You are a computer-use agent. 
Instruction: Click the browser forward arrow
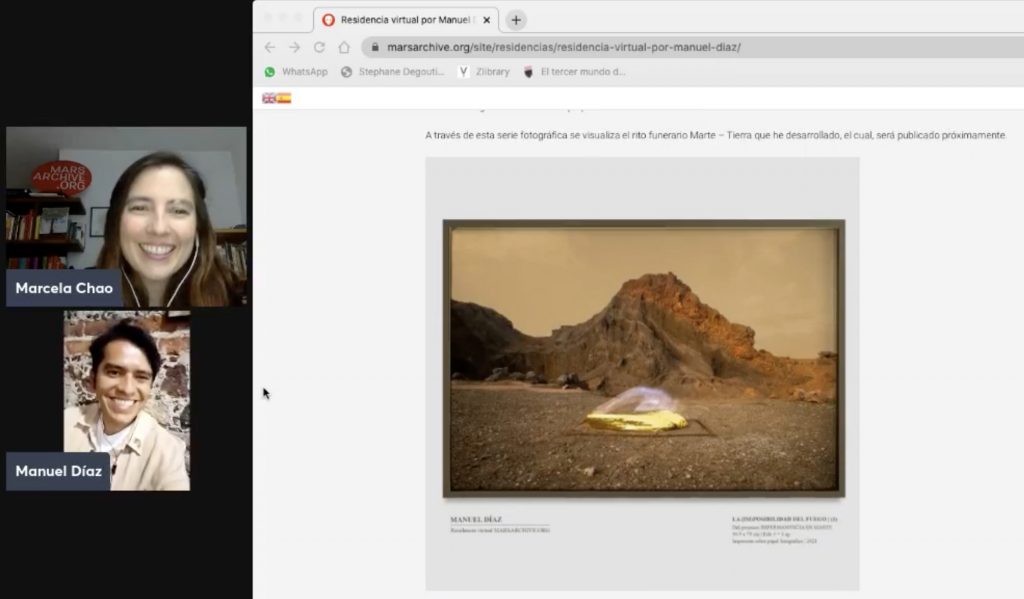[x=295, y=47]
